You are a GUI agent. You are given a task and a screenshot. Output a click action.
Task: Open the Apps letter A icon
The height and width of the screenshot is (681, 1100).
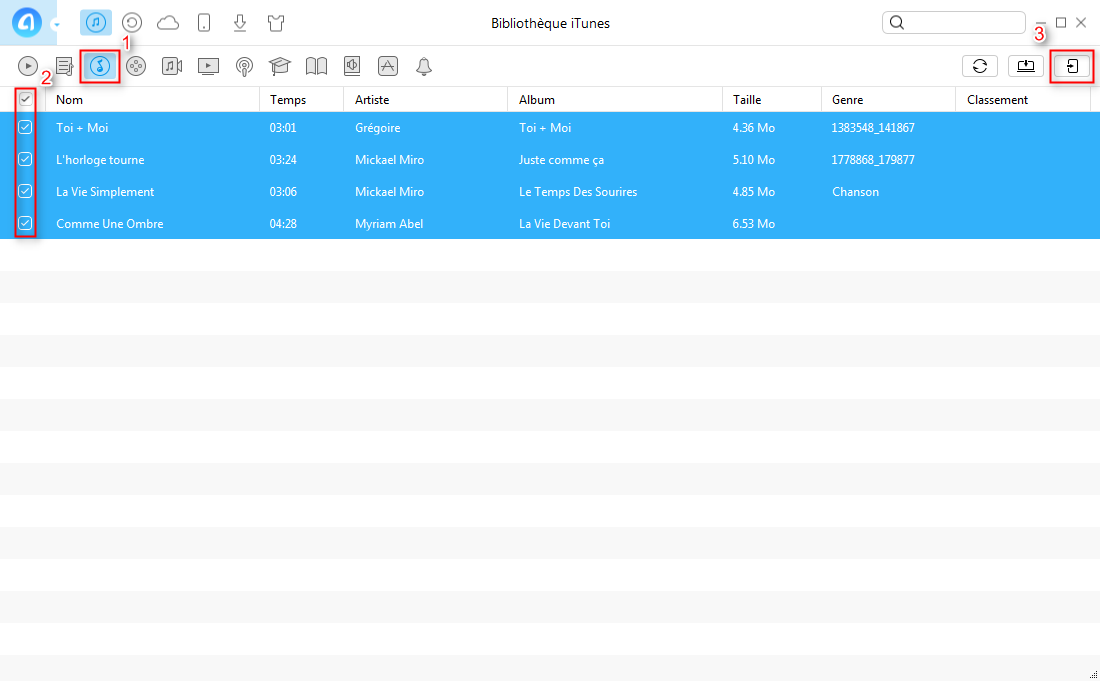tap(388, 67)
